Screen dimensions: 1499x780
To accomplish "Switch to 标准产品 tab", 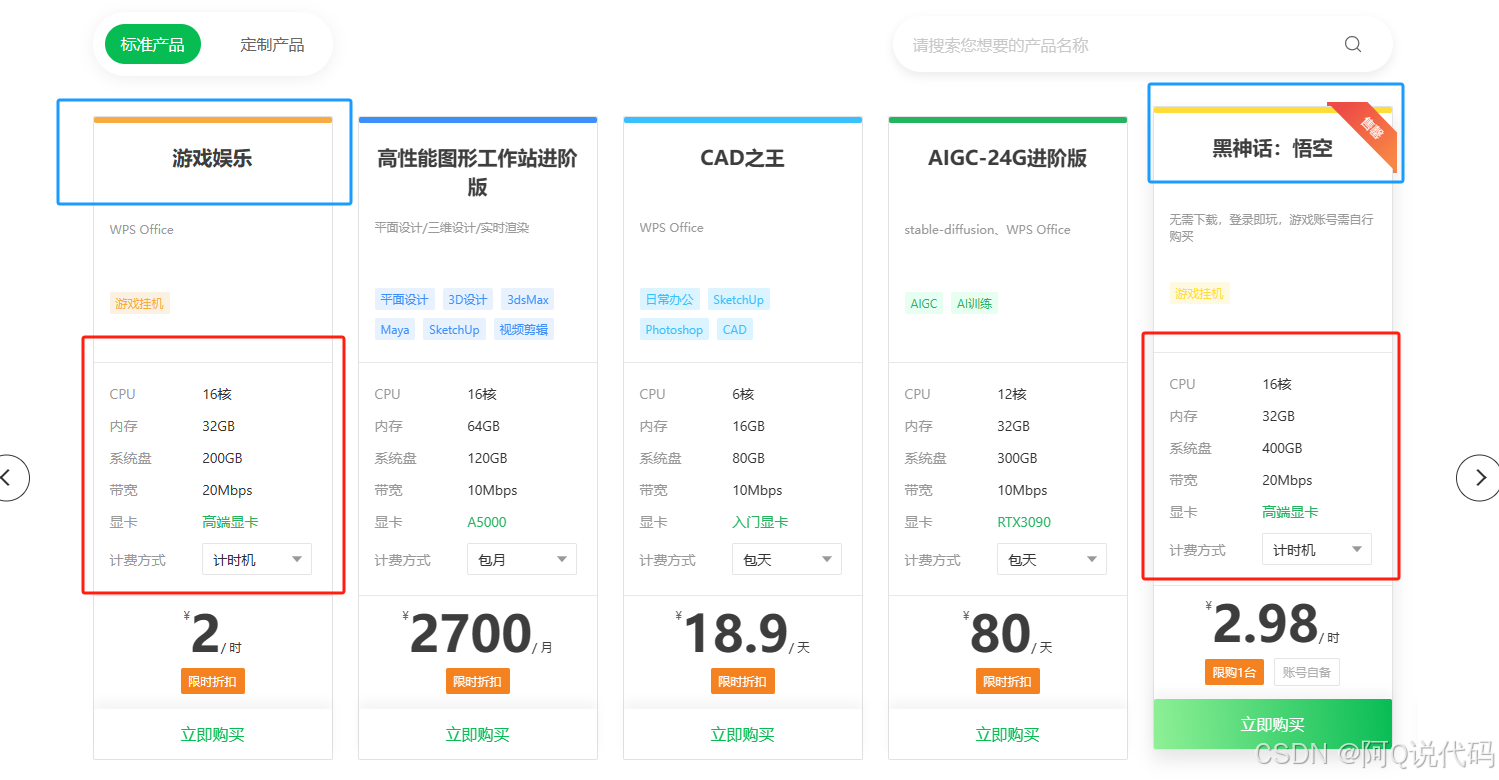I will pyautogui.click(x=152, y=44).
